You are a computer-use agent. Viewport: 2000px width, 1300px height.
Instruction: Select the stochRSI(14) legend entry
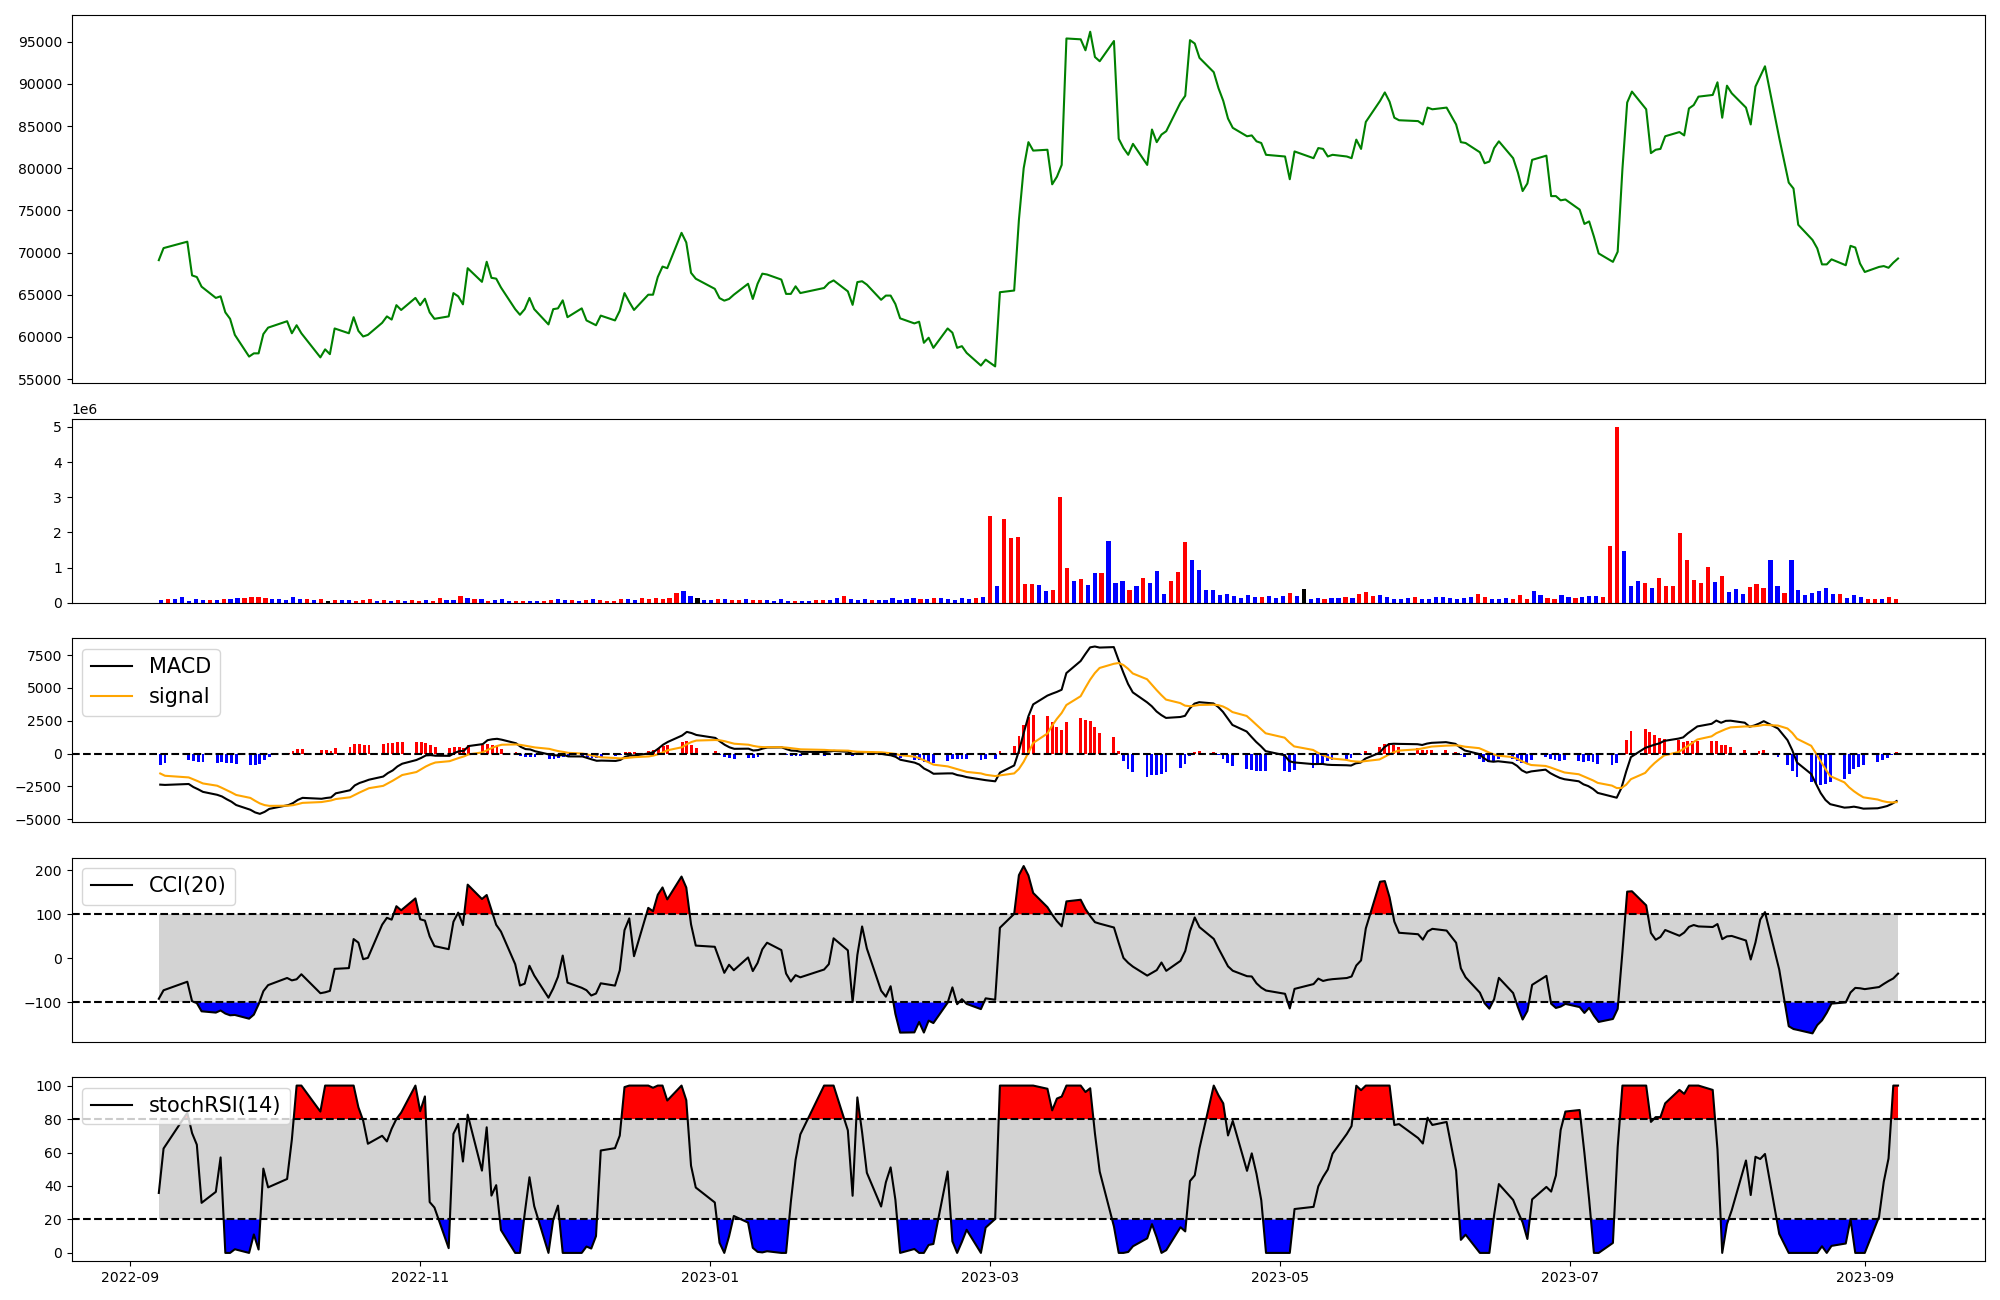pos(214,1105)
